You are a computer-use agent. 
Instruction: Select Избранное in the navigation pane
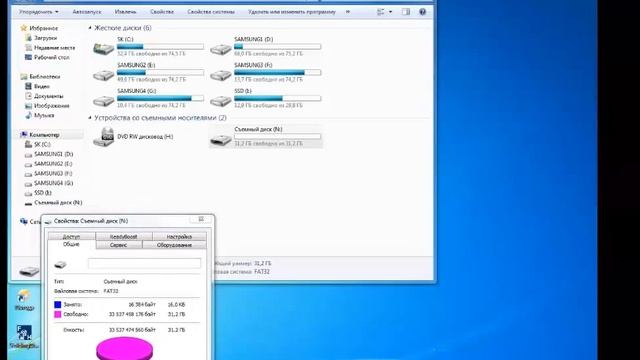43,28
